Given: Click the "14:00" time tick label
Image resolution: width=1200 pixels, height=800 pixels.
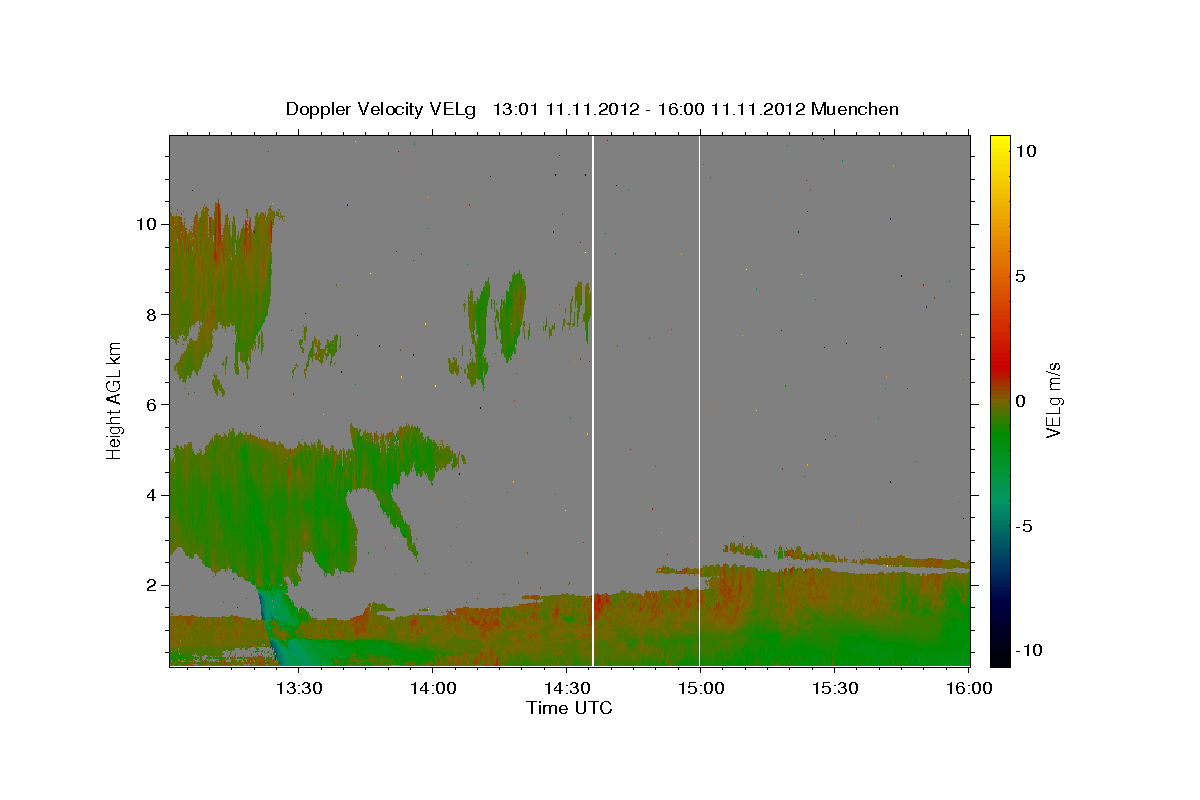Looking at the screenshot, I should 433,688.
